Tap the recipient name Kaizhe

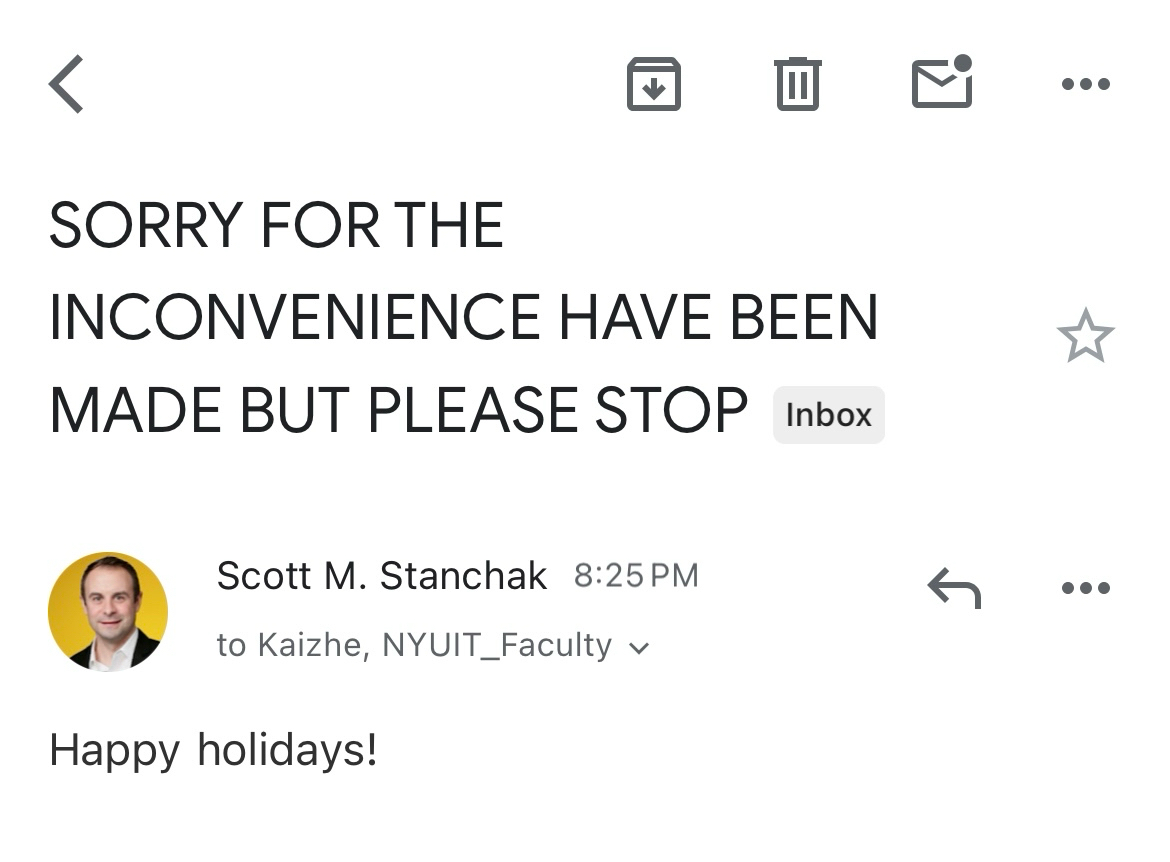[308, 646]
